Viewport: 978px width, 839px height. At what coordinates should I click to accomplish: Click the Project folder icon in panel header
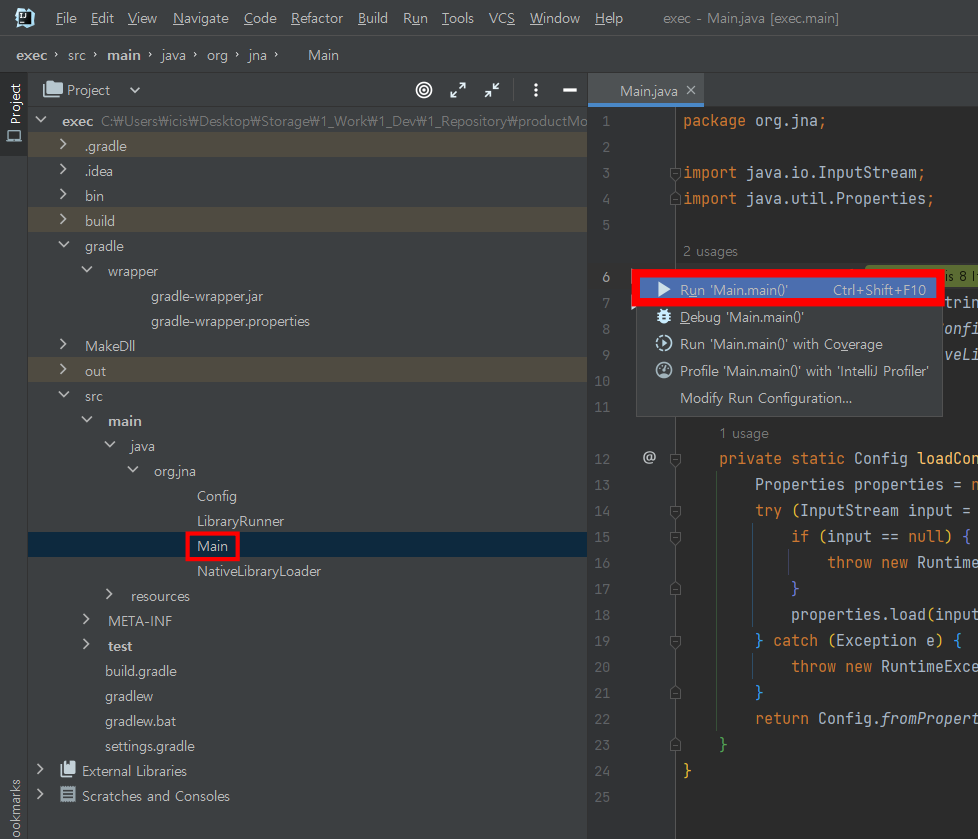52,89
